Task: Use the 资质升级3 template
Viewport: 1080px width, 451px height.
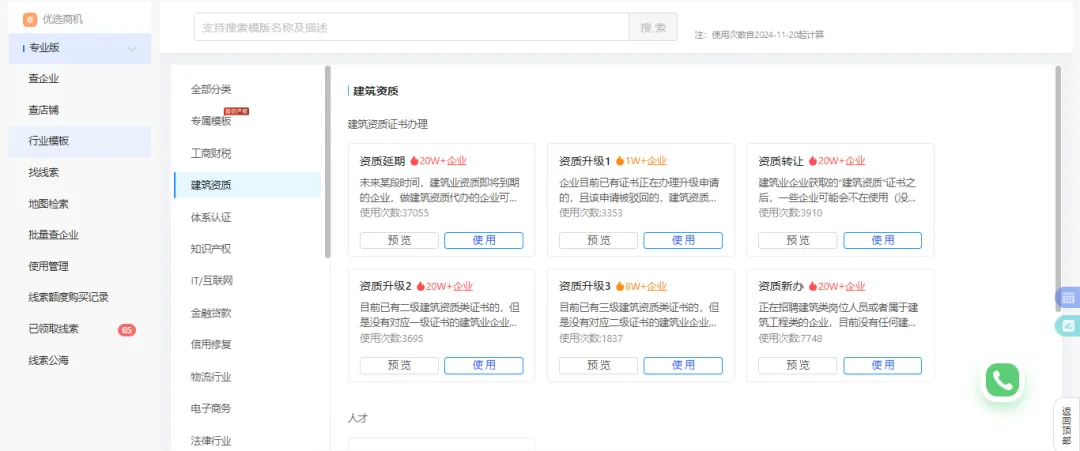Action: pos(683,366)
